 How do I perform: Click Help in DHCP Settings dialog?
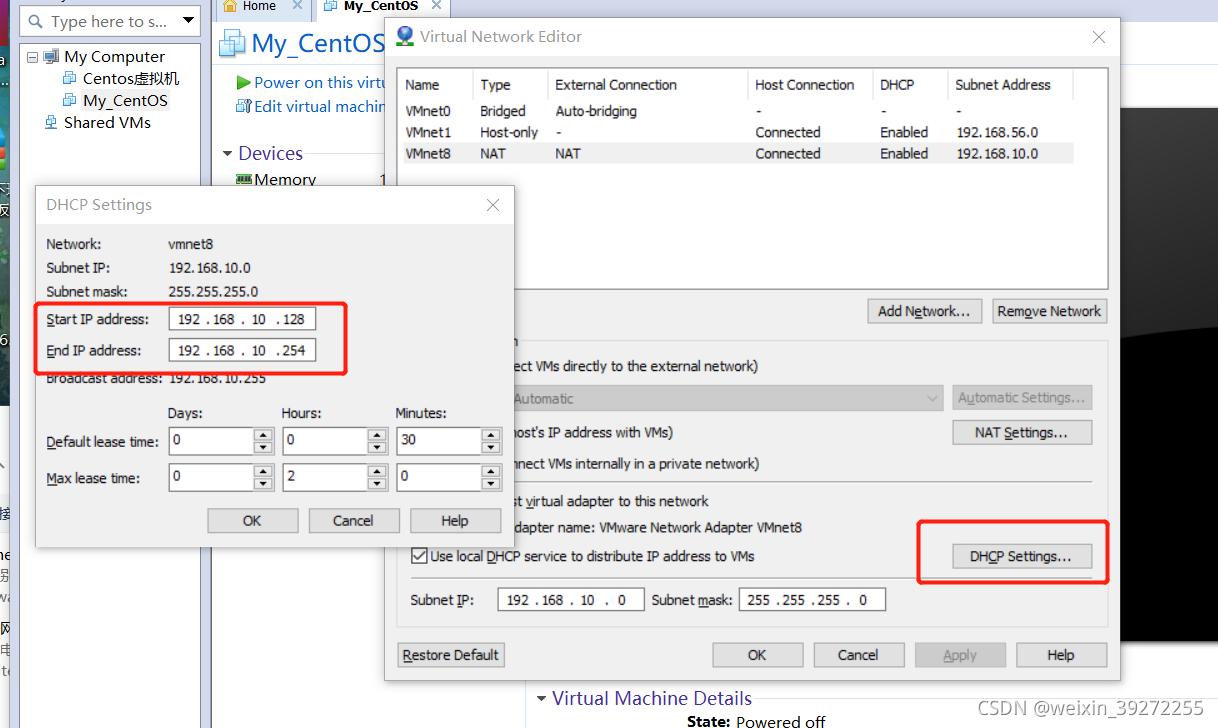coord(454,520)
